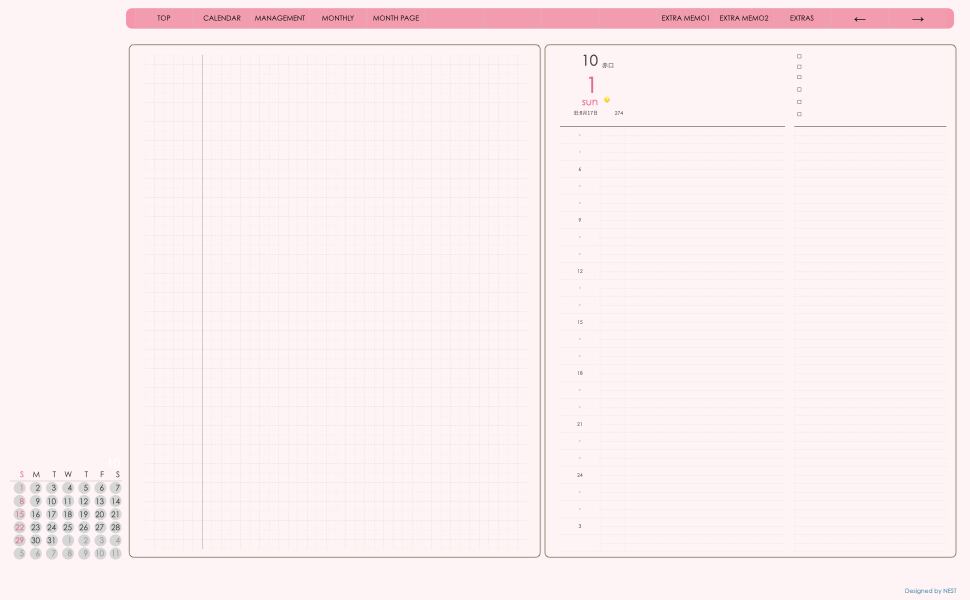Pick date 20 in the mini calendar
The height and width of the screenshot is (600, 970).
click(100, 514)
